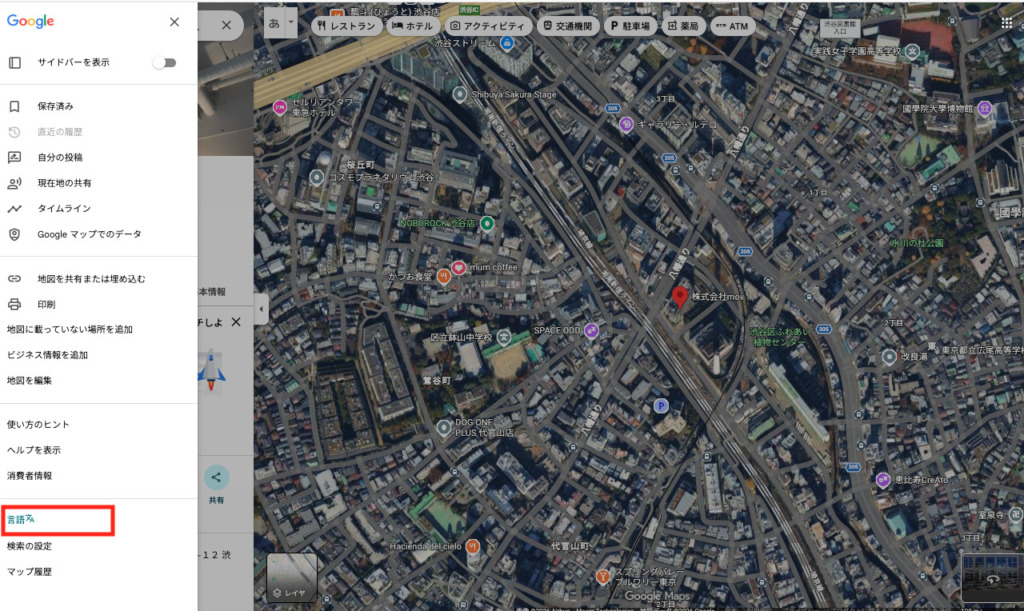Select 言語 language option
Viewport: 1024px width, 611px height.
click(x=22, y=519)
